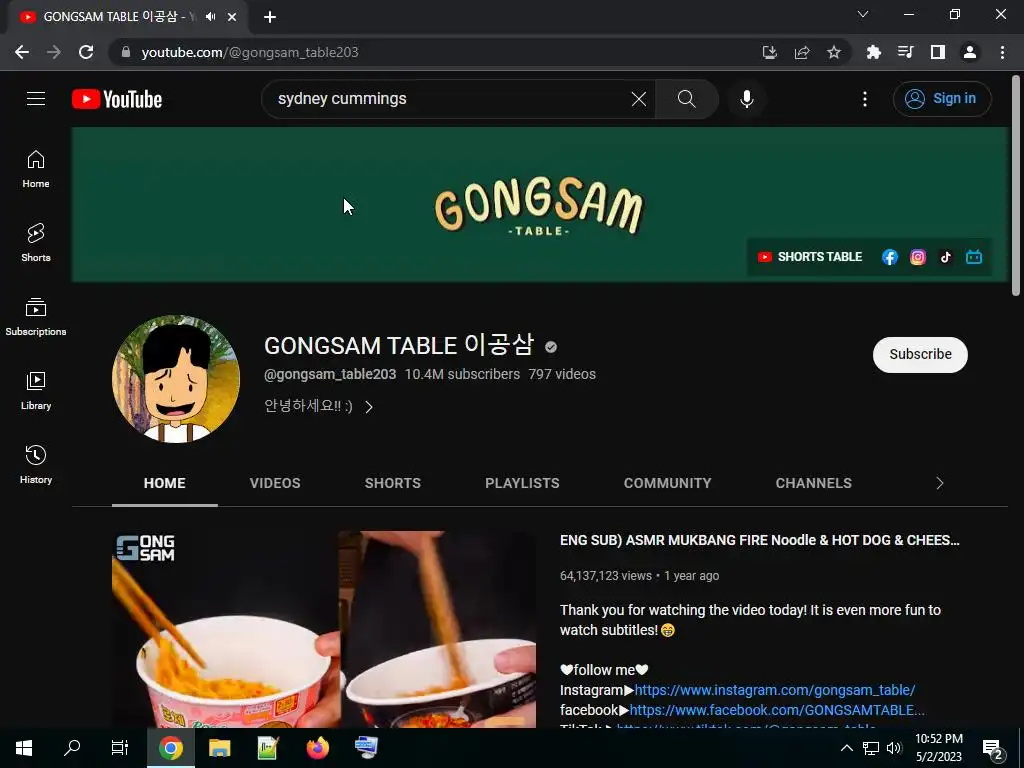The image size is (1024, 768).
Task: Open the ASMR MUKBANG FIRE Noodle title
Action: (x=760, y=540)
